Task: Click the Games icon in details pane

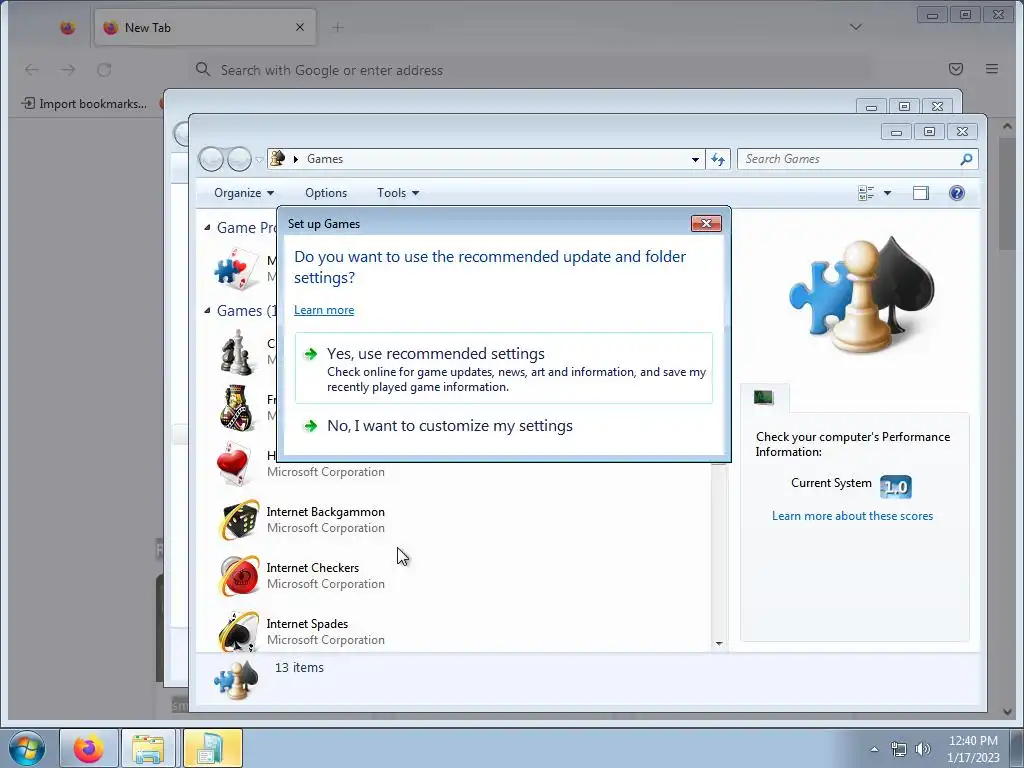Action: tap(236, 679)
